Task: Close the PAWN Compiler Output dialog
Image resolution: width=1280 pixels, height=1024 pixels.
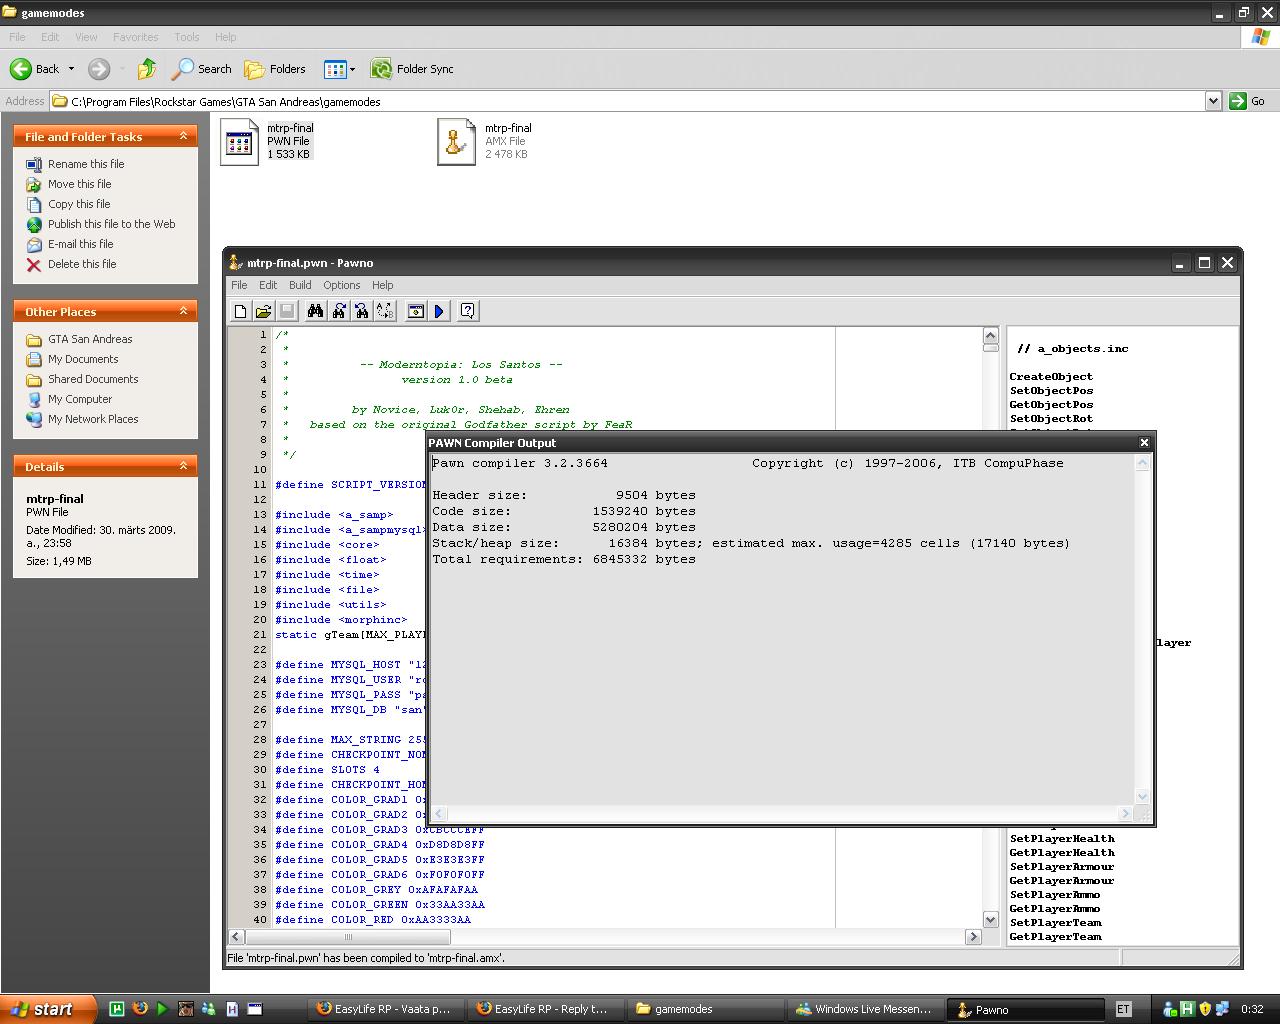Action: pyautogui.click(x=1144, y=442)
